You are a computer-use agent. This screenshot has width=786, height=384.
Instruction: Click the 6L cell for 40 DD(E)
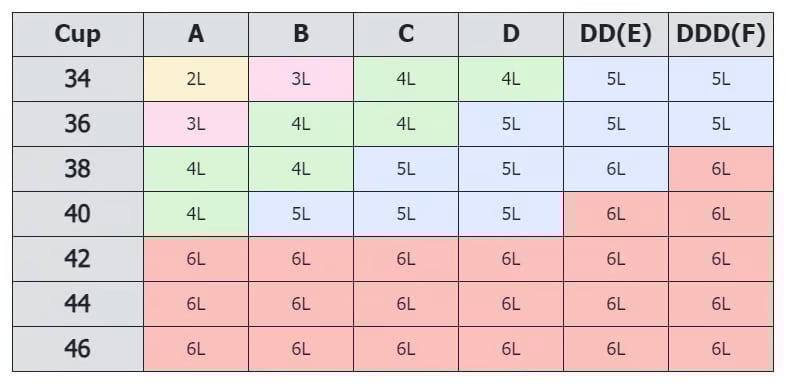tap(616, 214)
